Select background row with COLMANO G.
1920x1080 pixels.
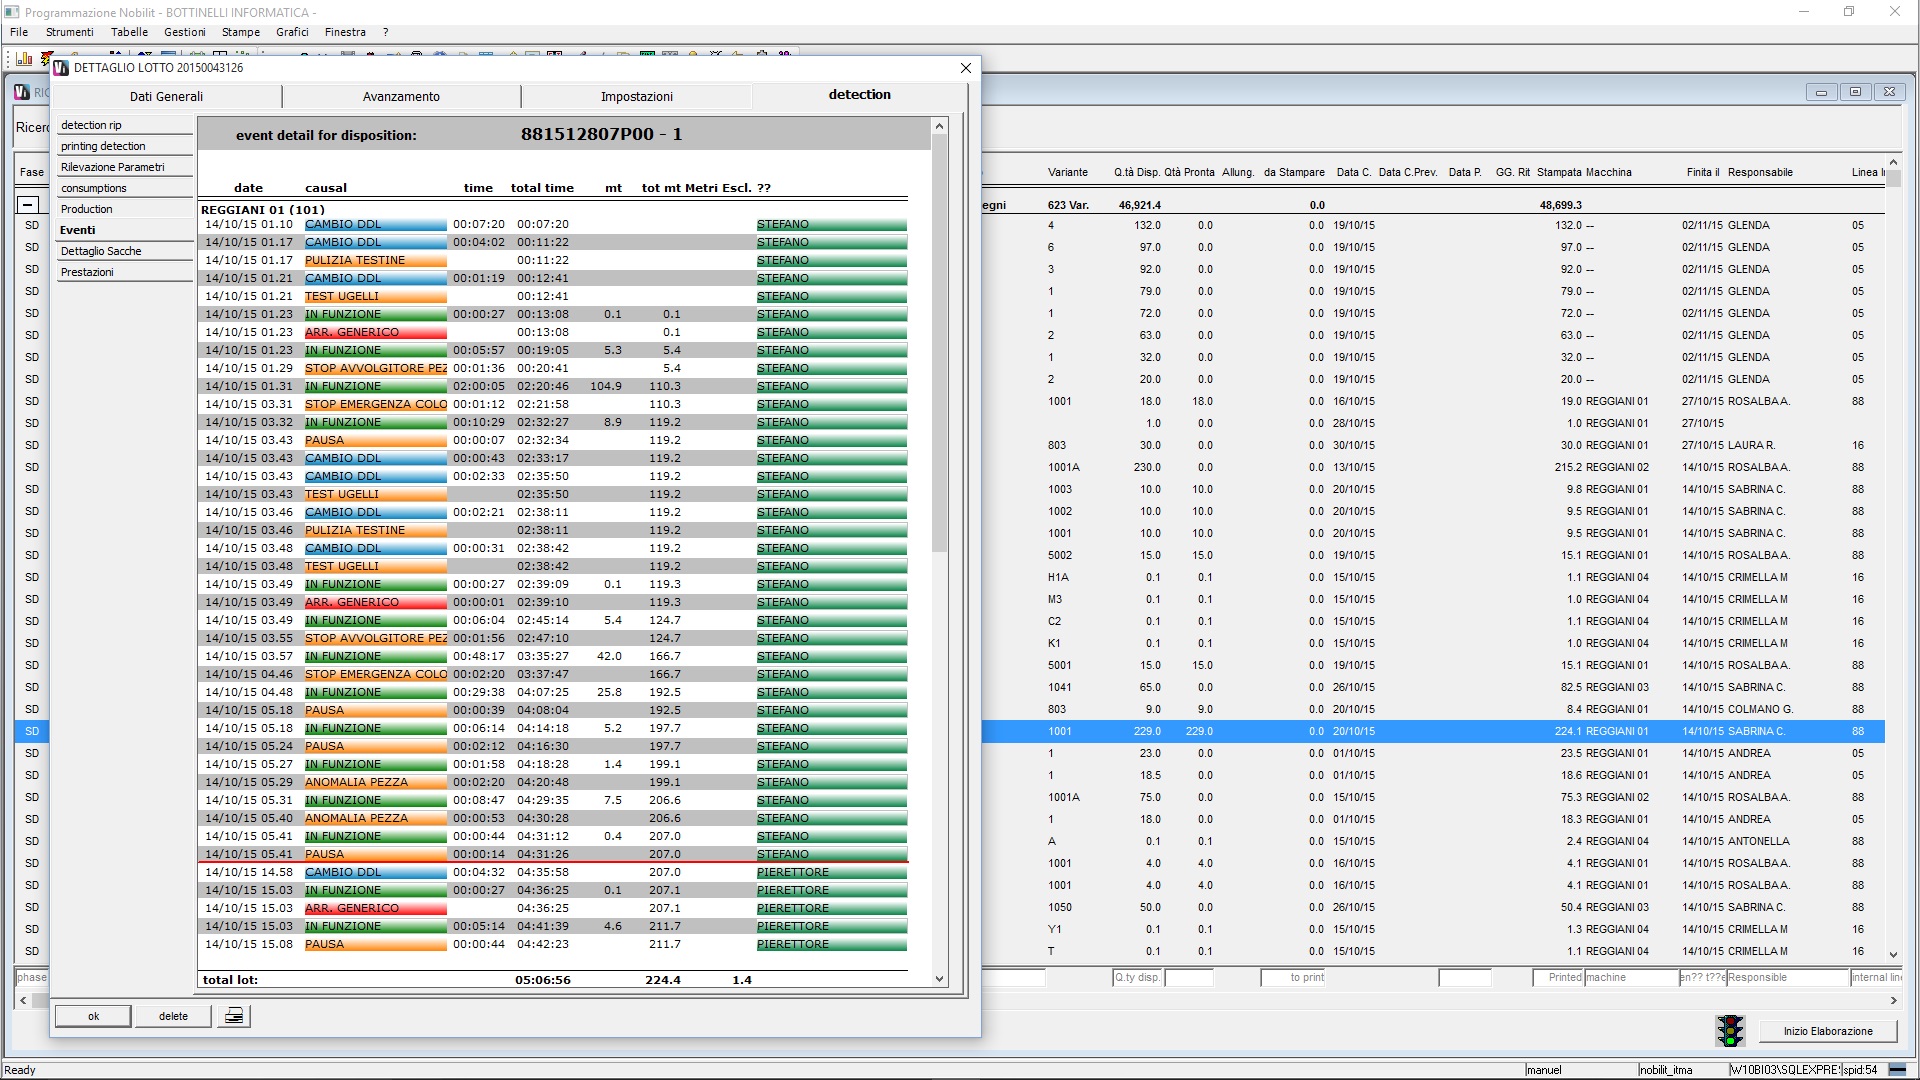[1434, 709]
